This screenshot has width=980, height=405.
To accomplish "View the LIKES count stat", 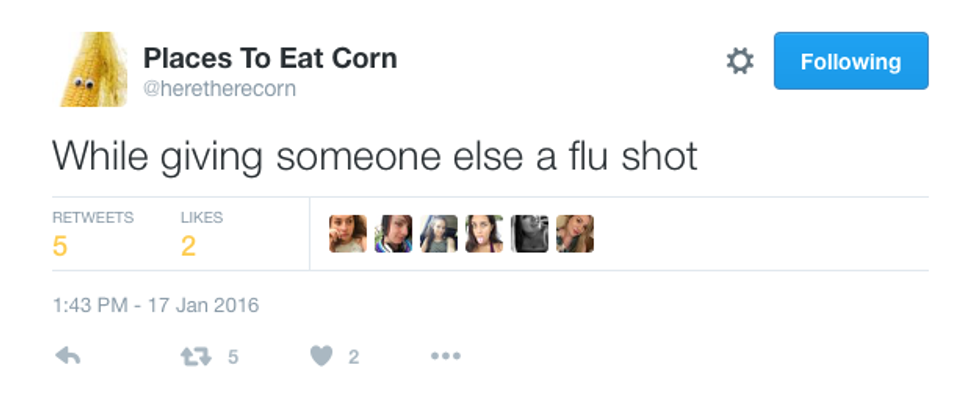I will click(201, 233).
